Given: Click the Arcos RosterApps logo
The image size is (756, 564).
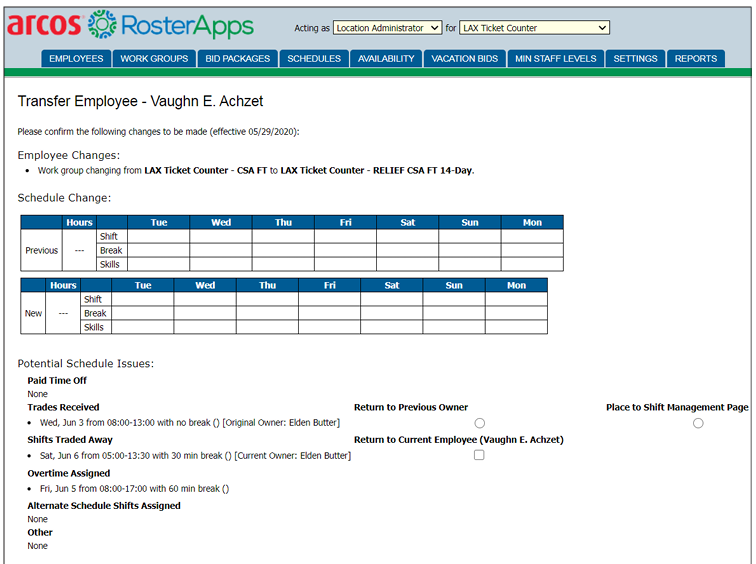Looking at the screenshot, I should click(x=131, y=25).
